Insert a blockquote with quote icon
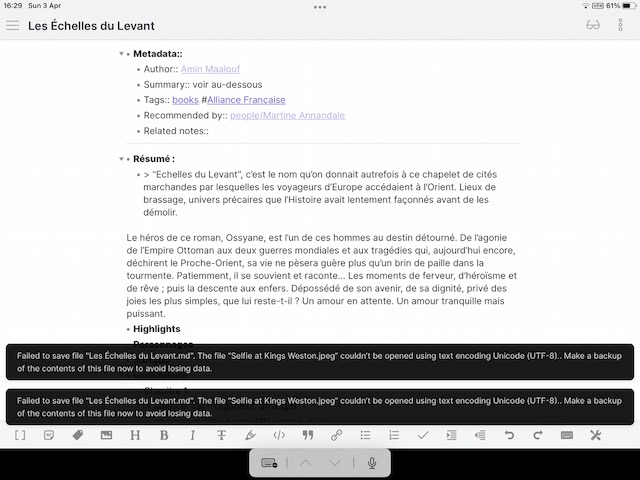Viewport: 640px width, 480px height. (x=308, y=435)
